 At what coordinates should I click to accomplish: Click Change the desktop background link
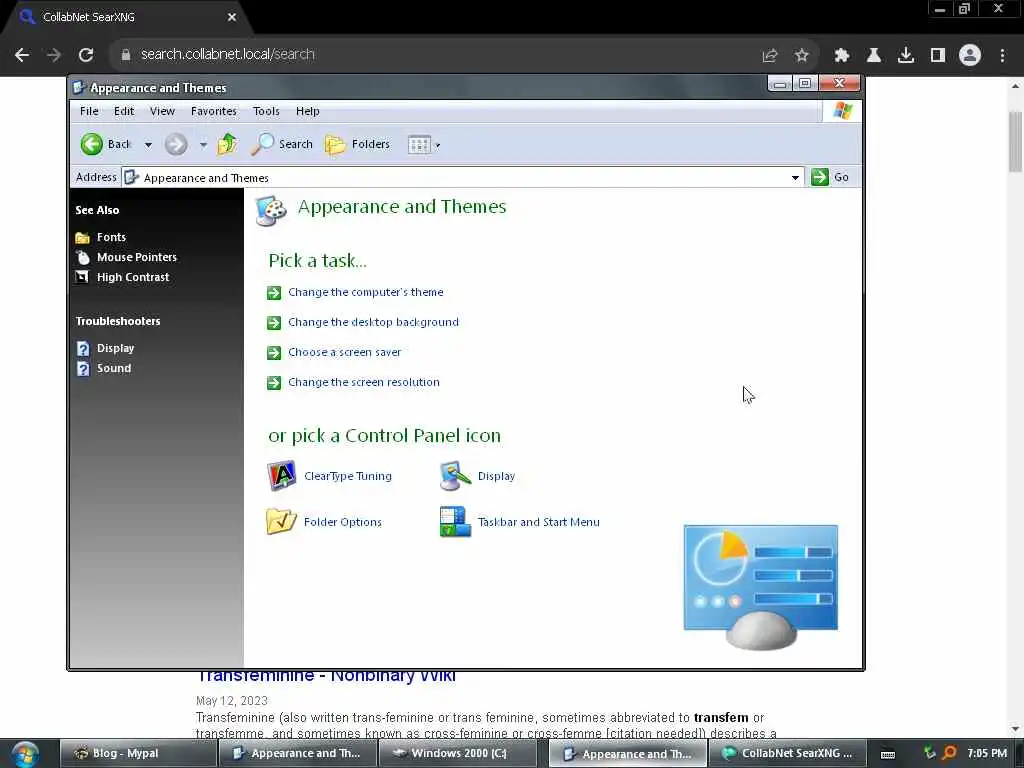[374, 322]
